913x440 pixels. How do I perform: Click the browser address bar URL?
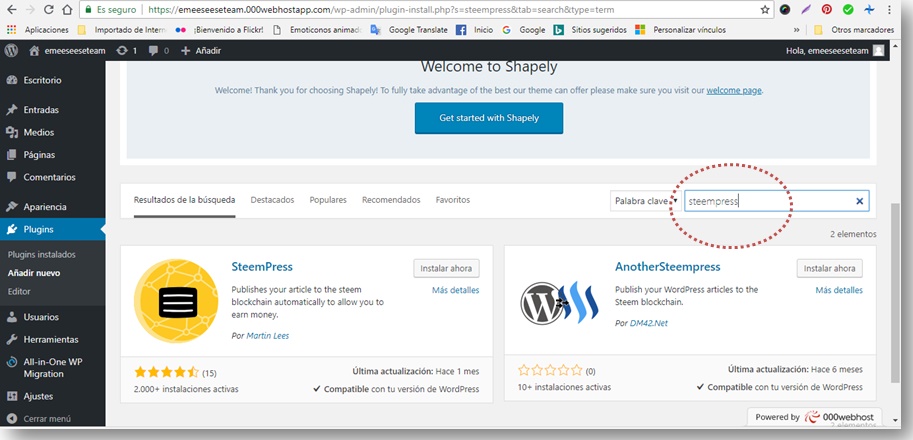tap(381, 10)
